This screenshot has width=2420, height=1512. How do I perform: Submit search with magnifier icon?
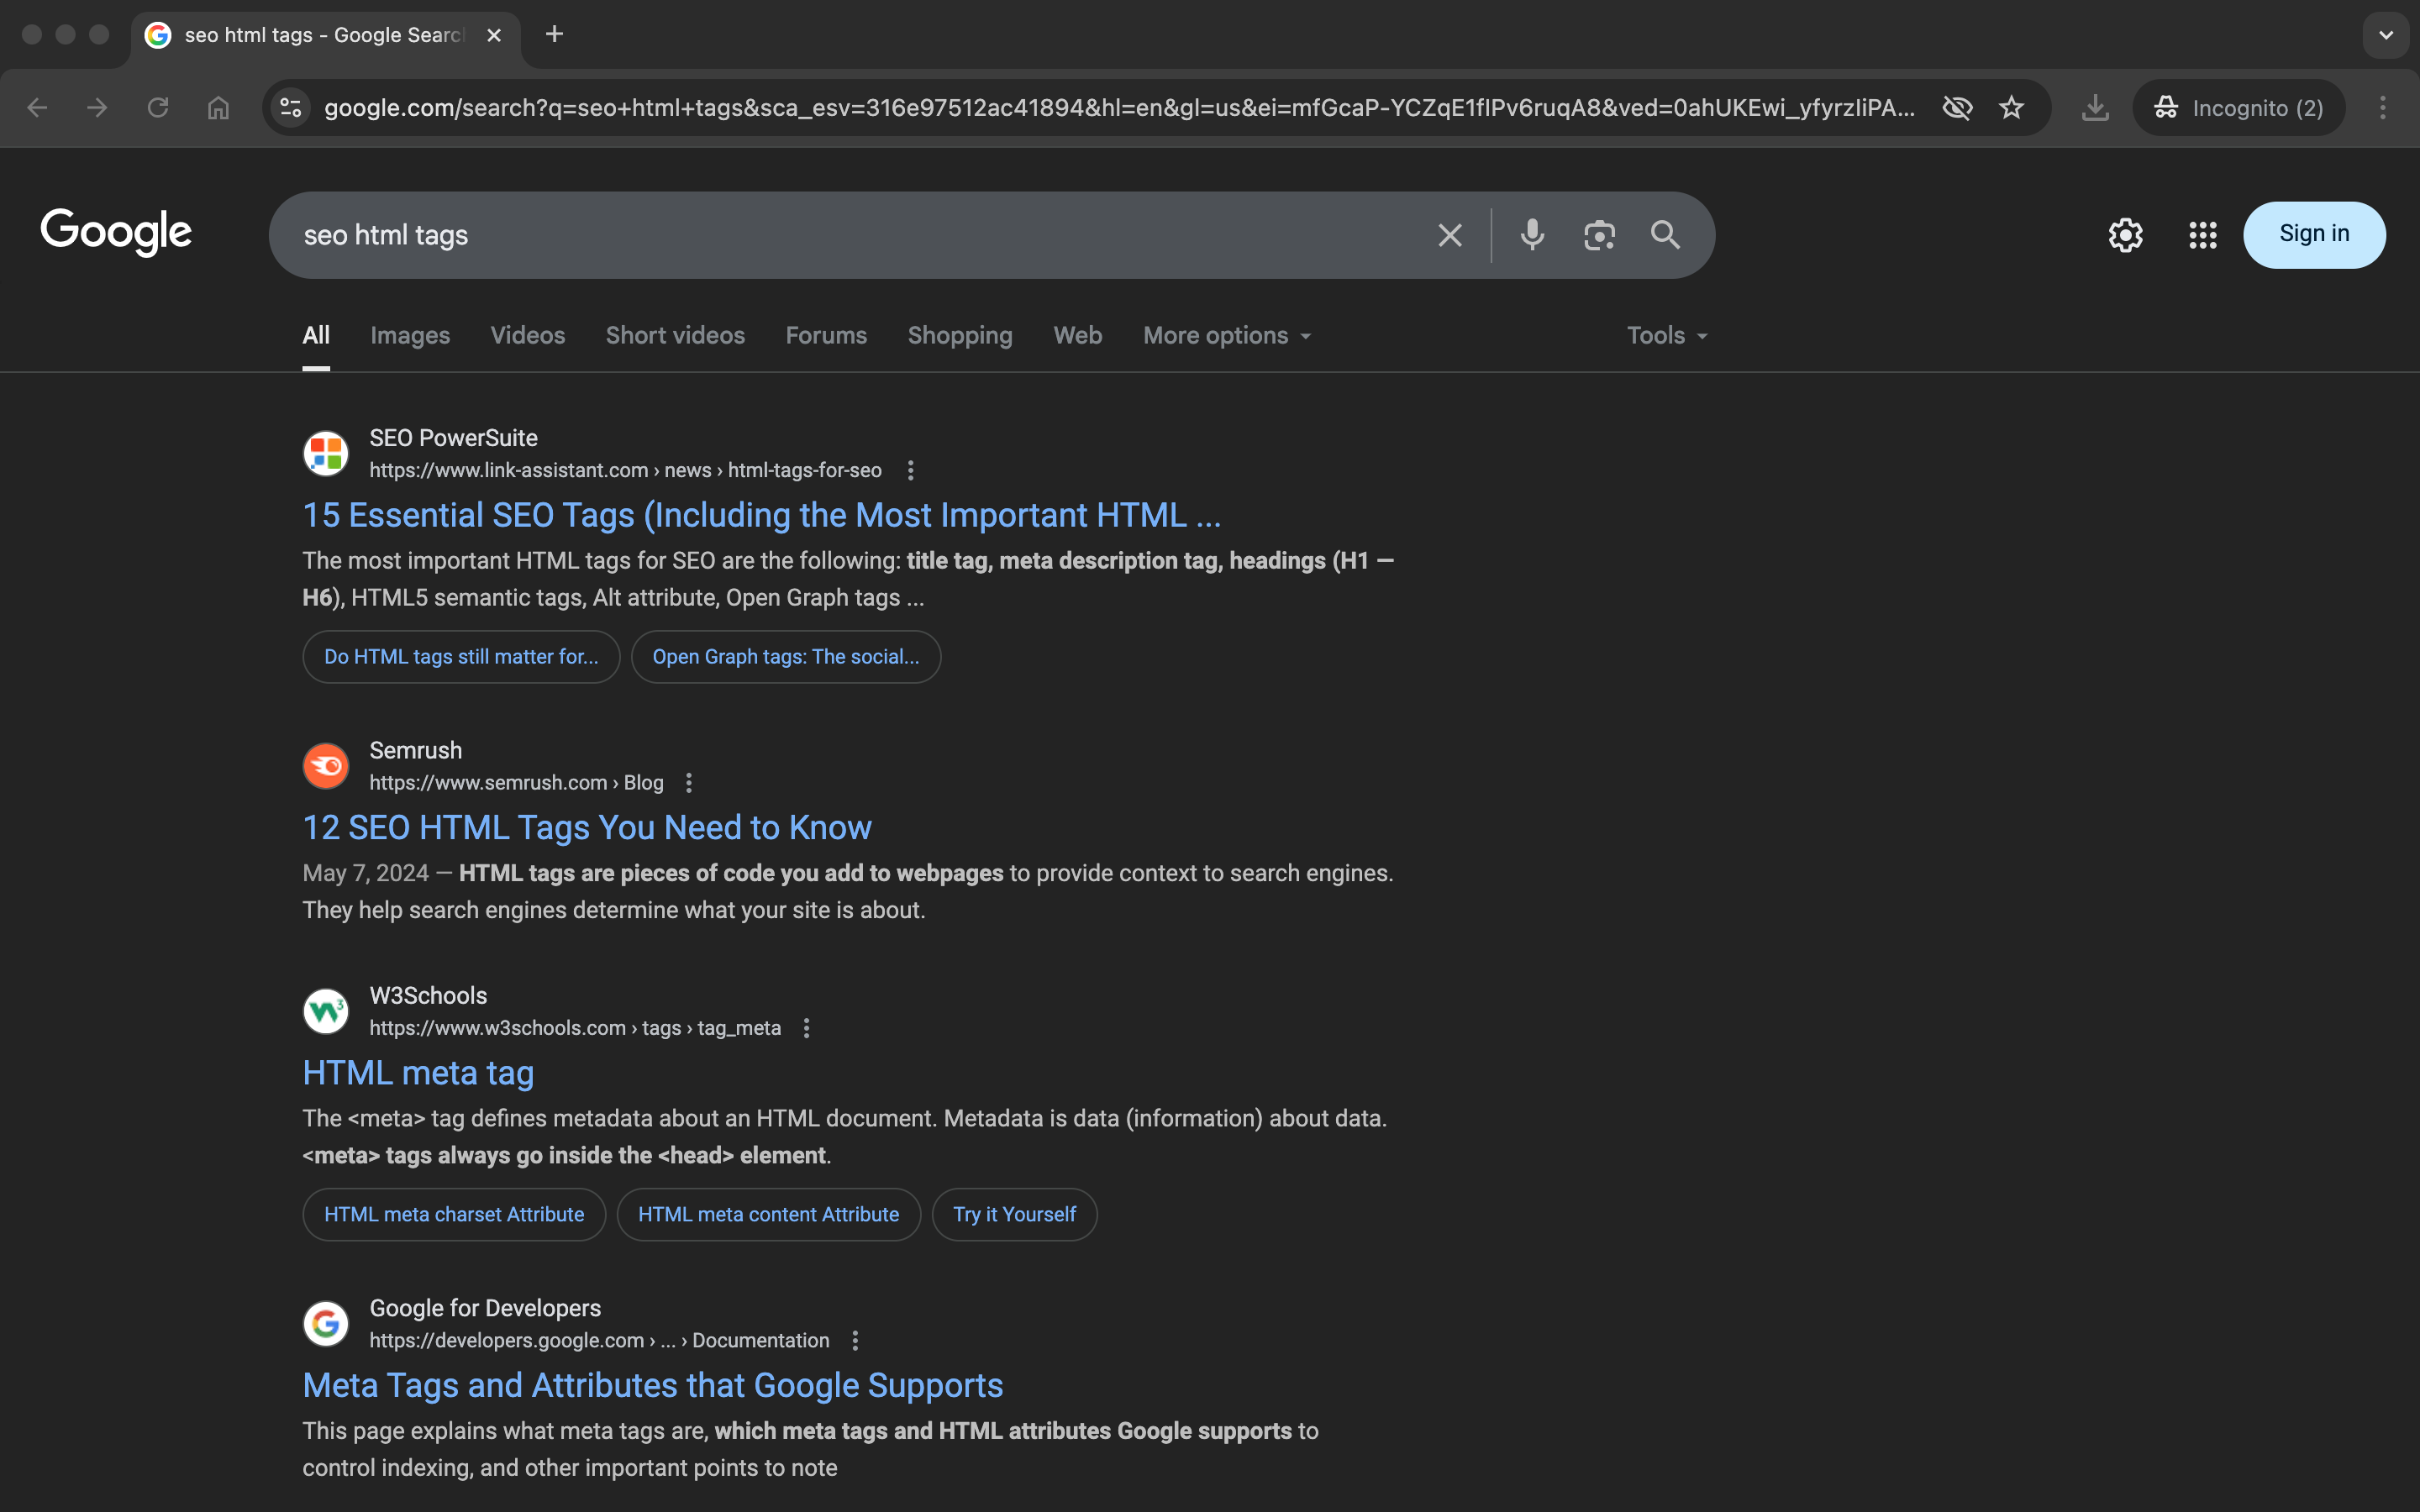pyautogui.click(x=1665, y=235)
